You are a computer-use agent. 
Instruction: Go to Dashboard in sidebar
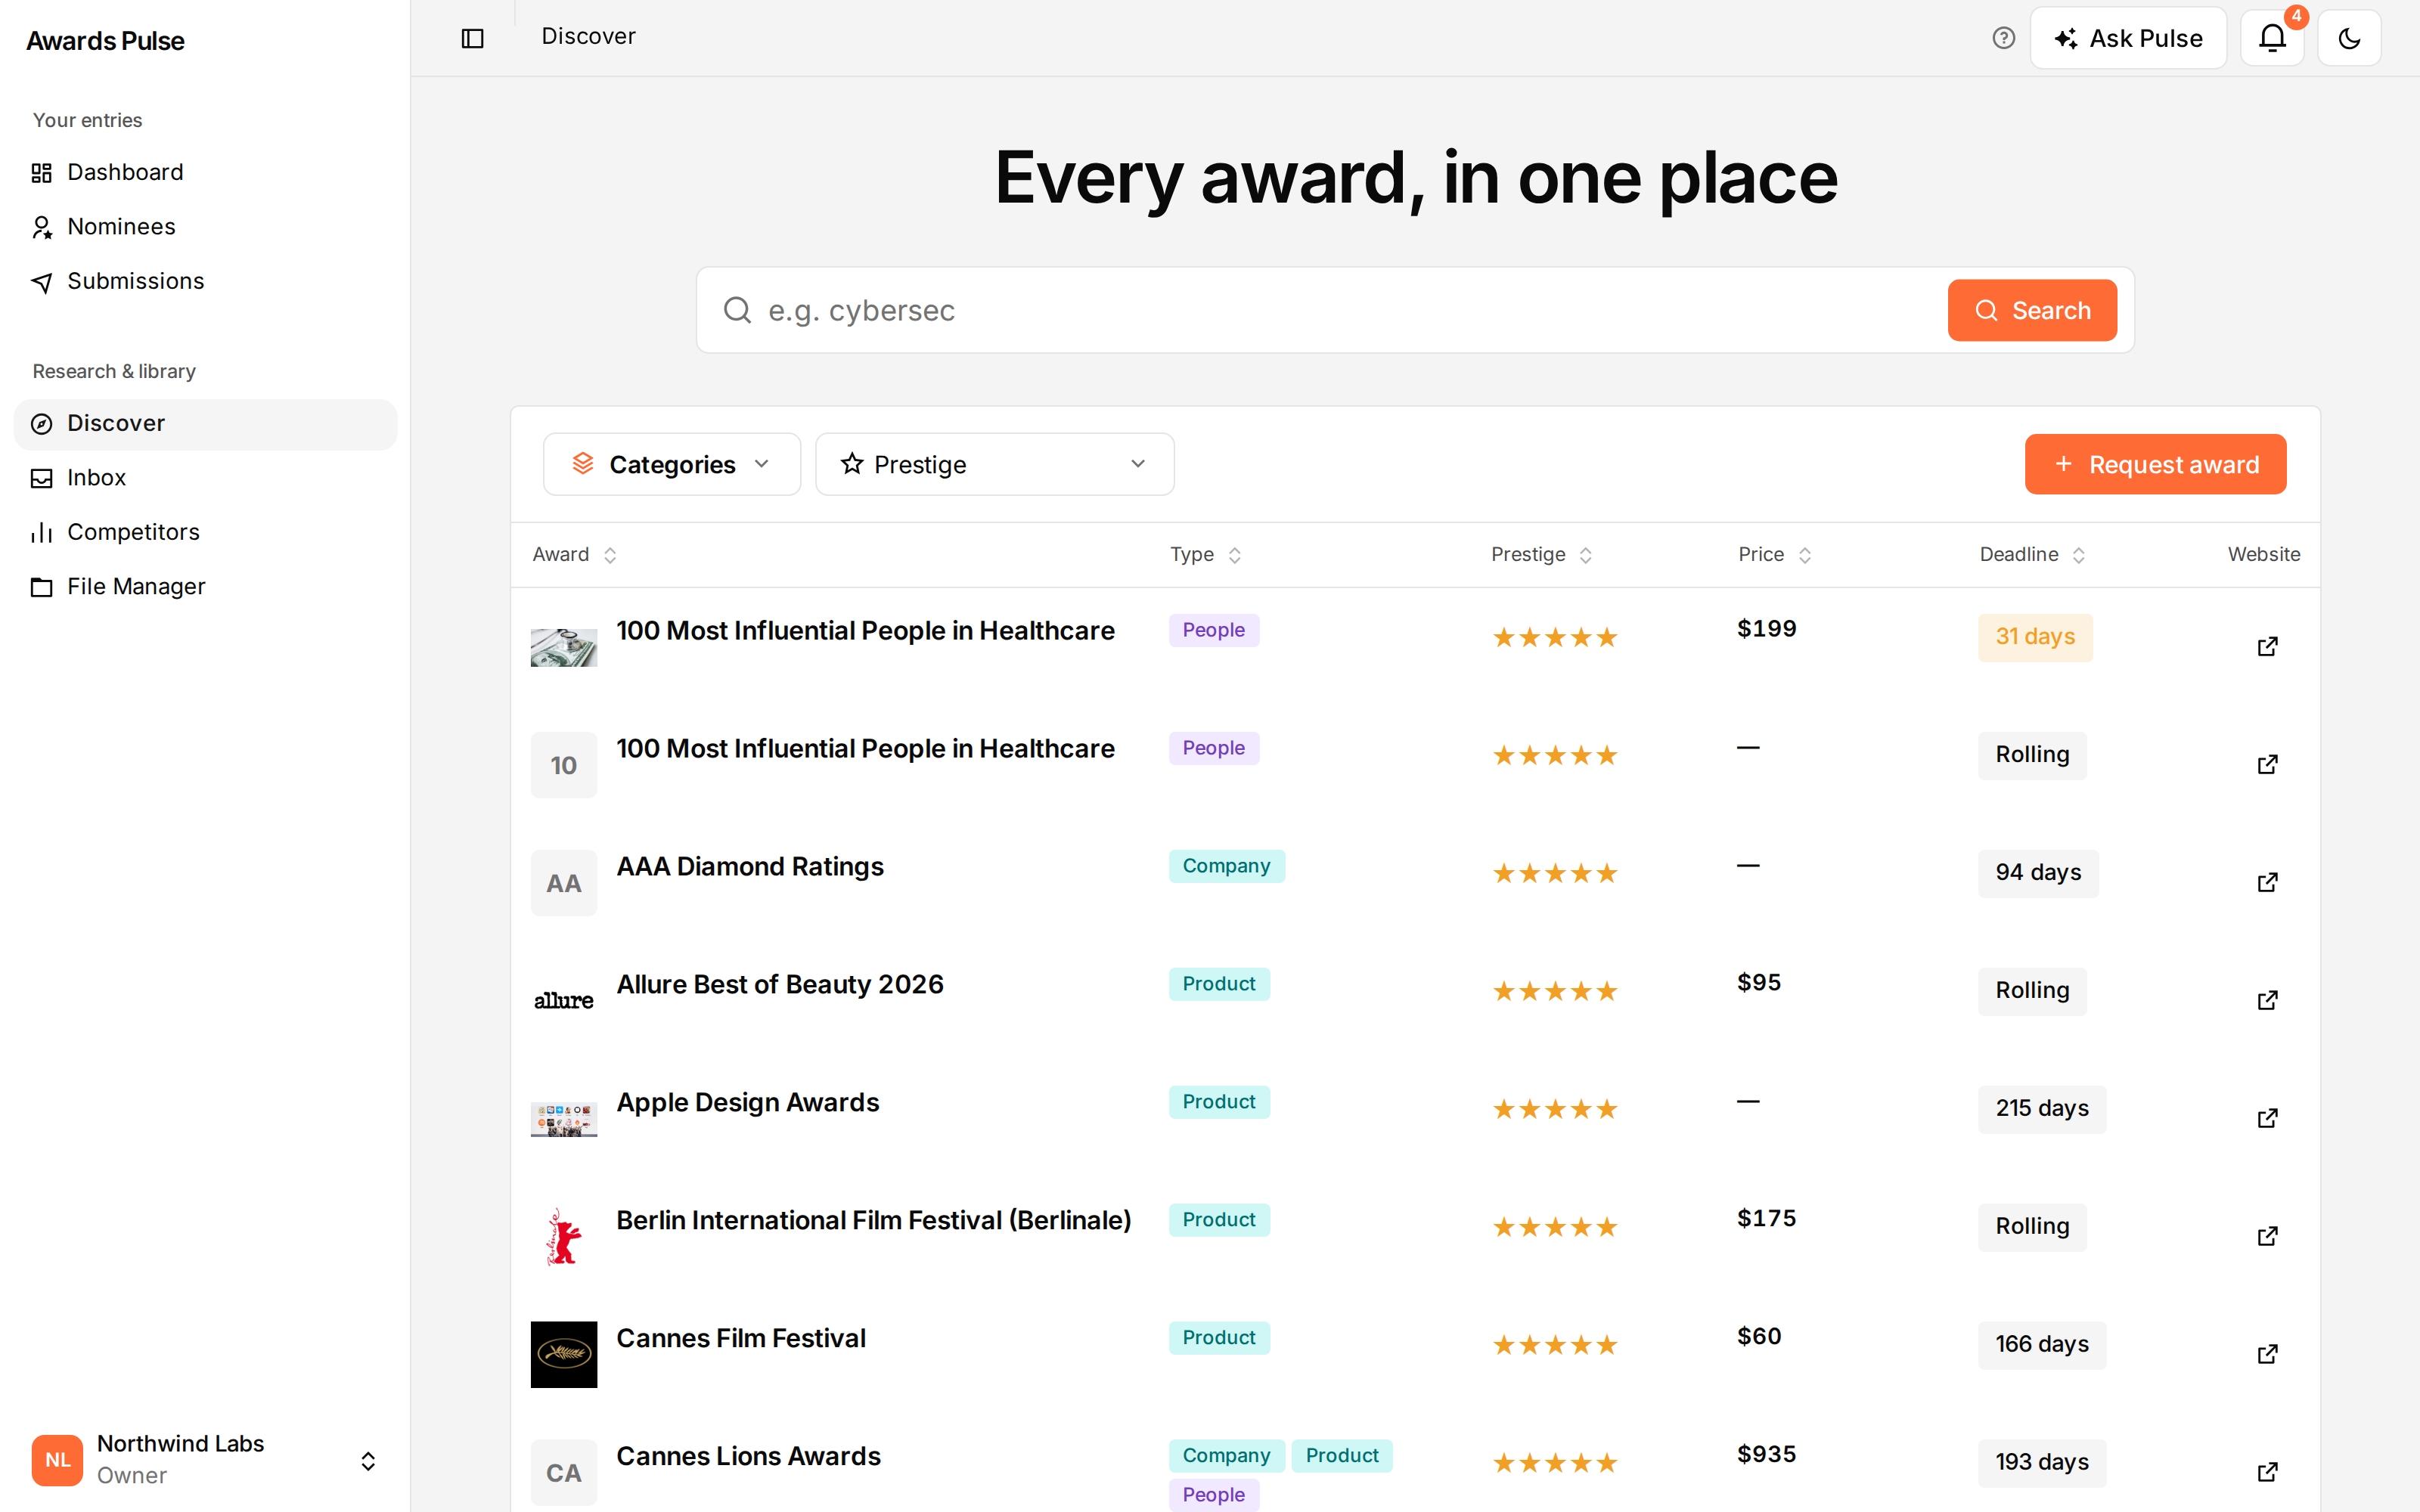[205, 172]
